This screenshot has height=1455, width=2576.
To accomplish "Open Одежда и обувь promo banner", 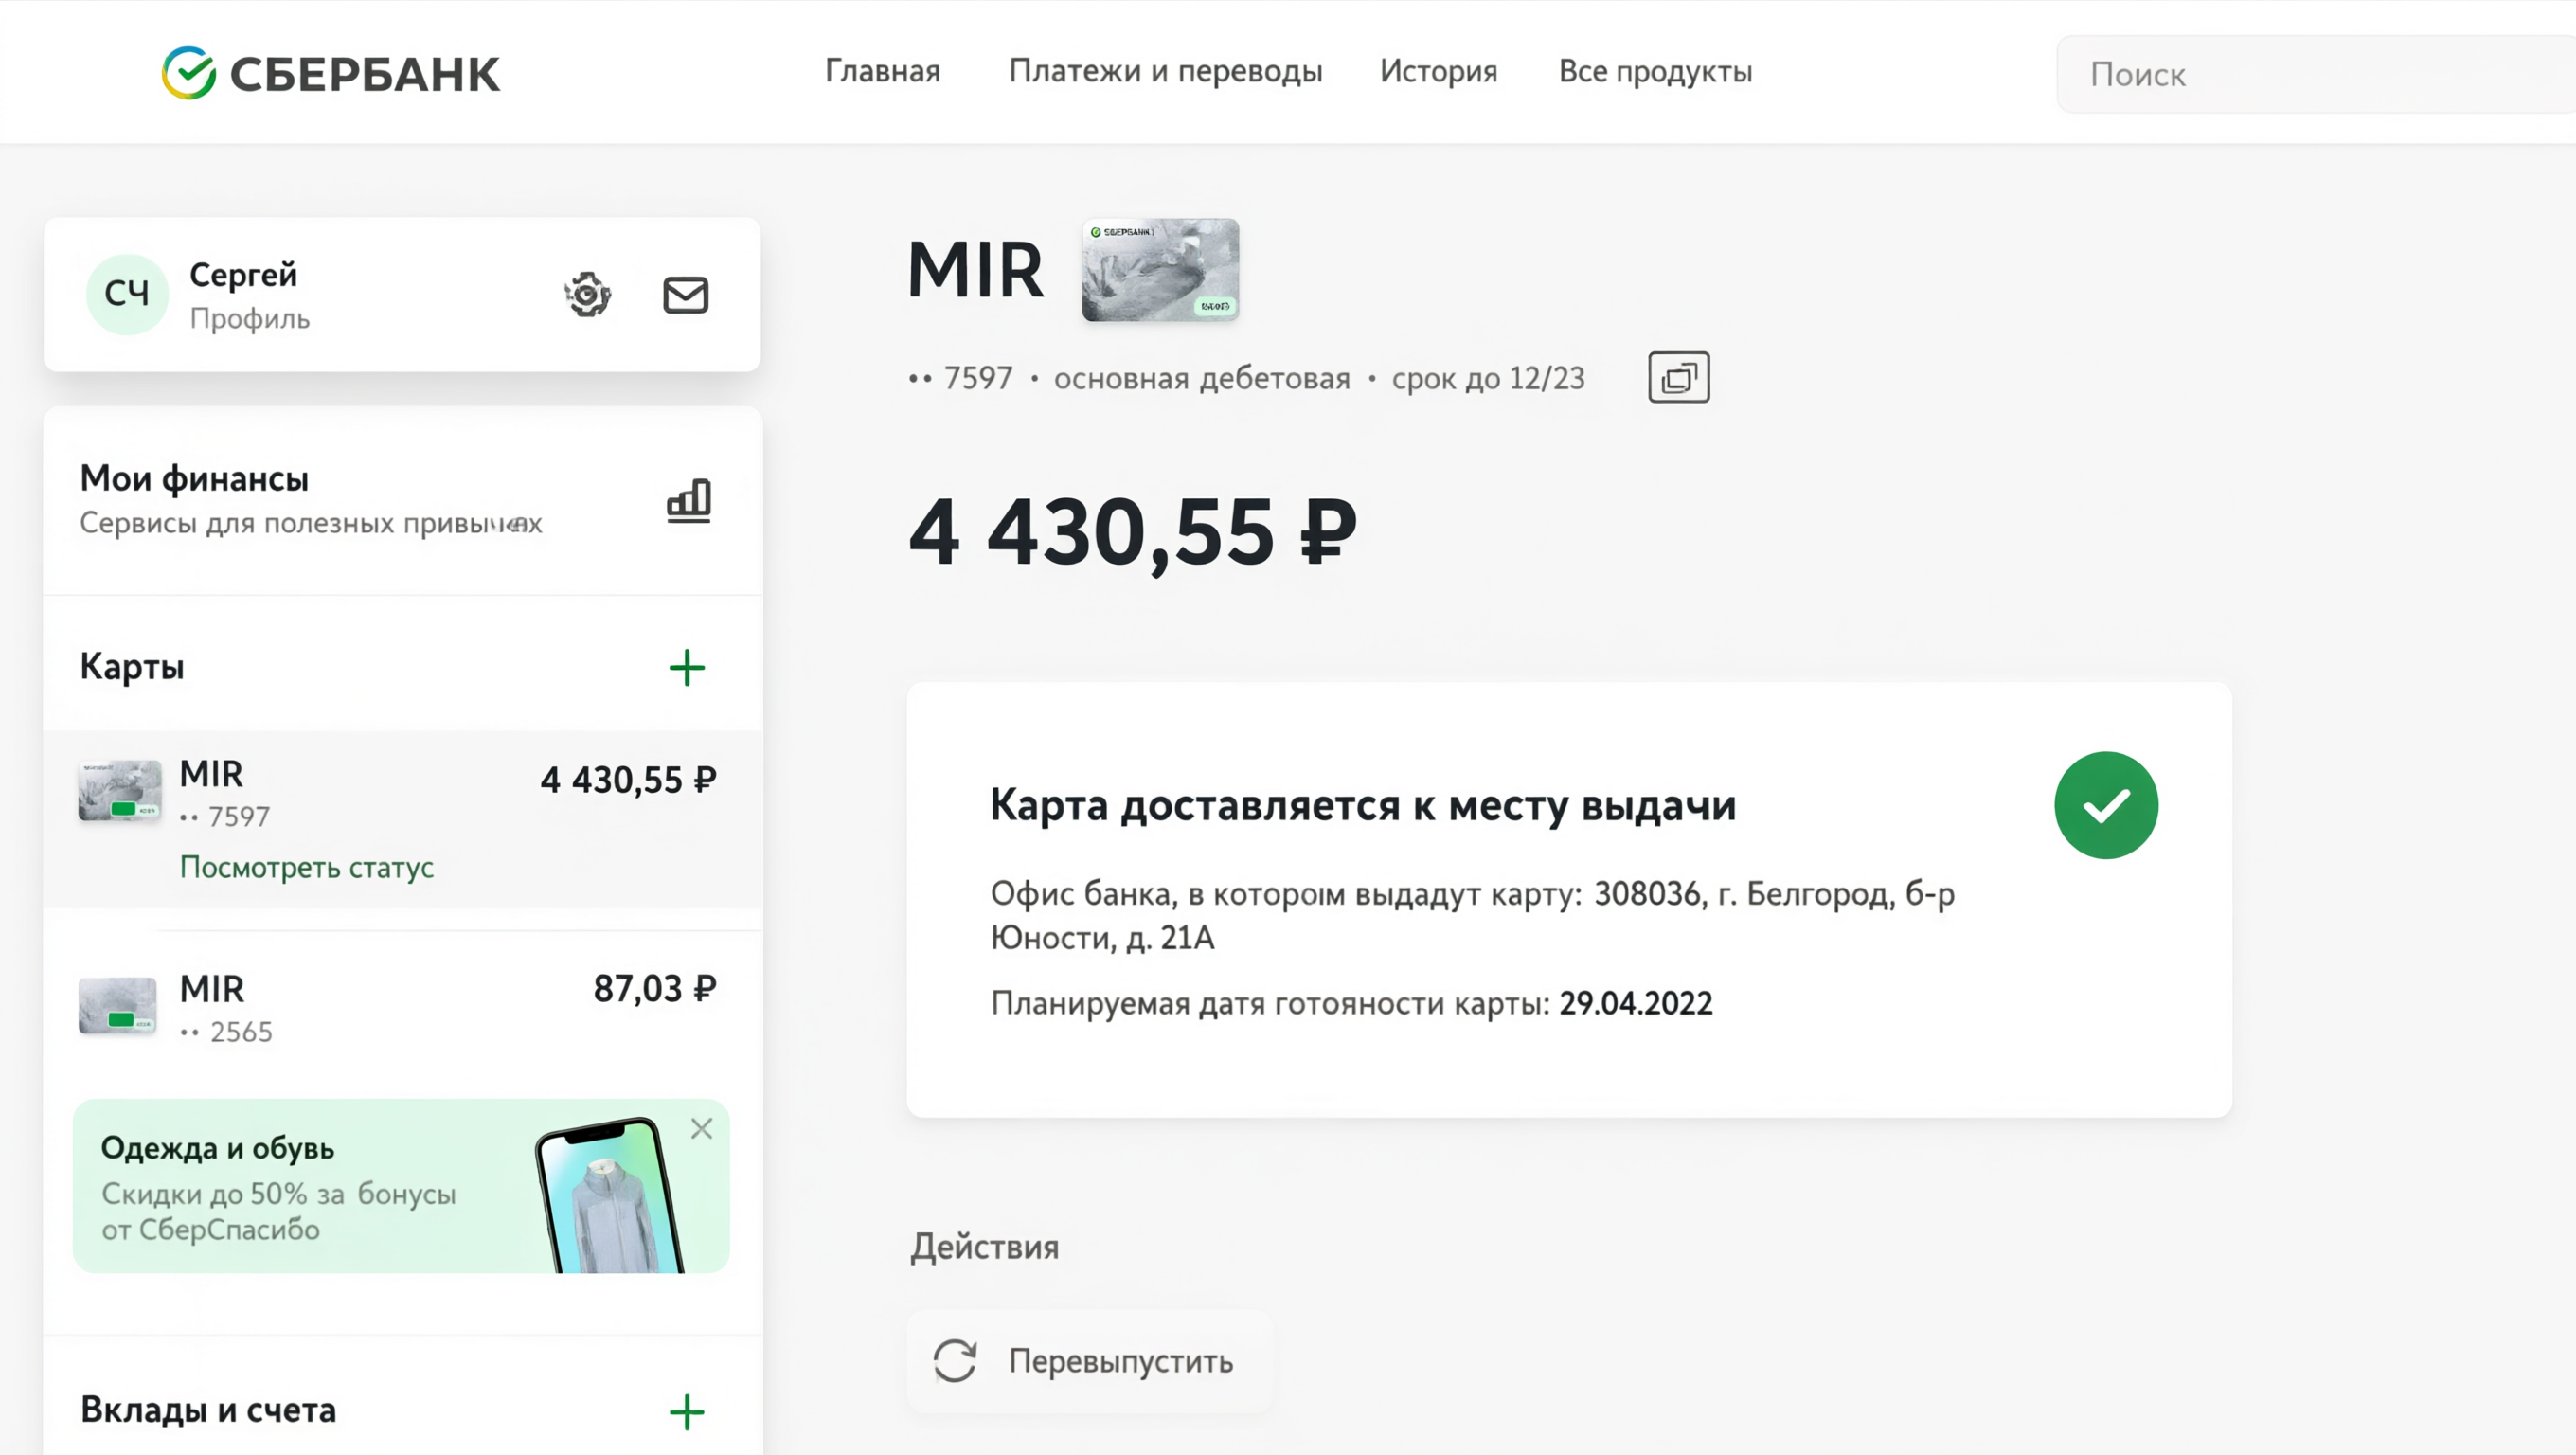I will coord(401,1186).
